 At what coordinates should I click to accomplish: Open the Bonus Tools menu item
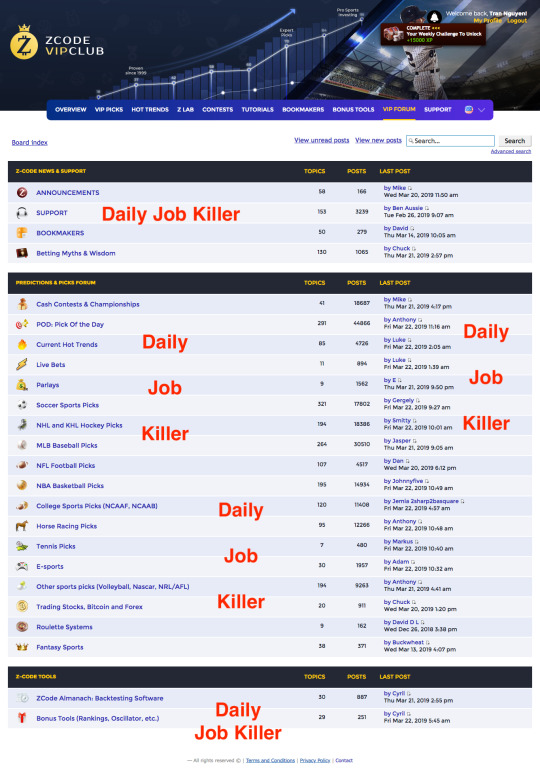[x=353, y=109]
